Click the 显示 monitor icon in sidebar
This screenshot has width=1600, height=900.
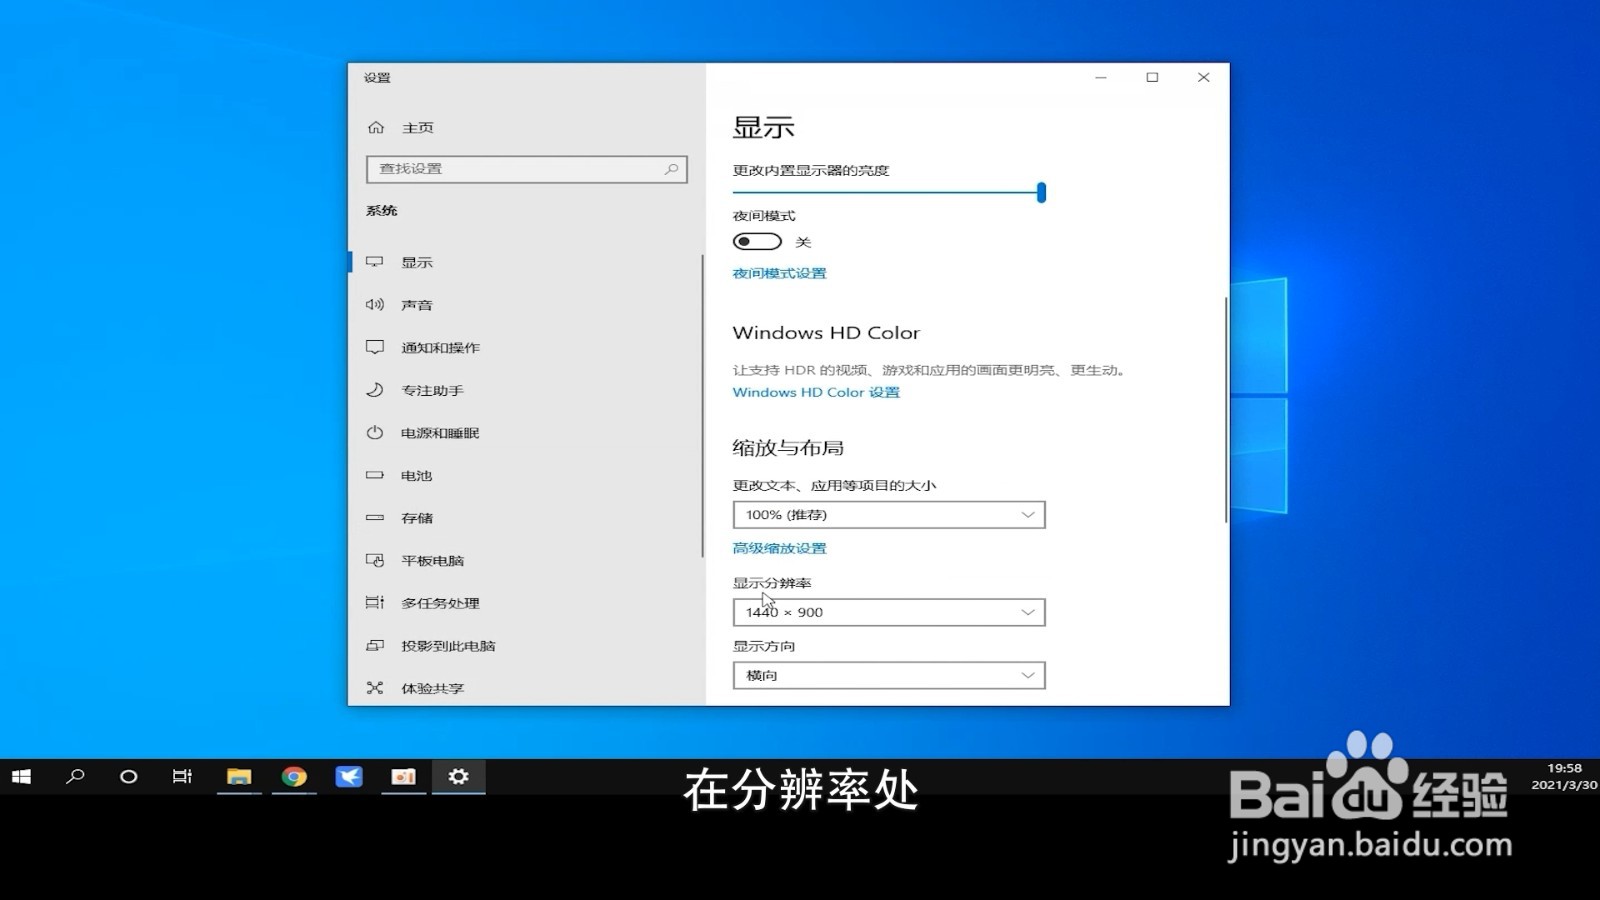[375, 262]
